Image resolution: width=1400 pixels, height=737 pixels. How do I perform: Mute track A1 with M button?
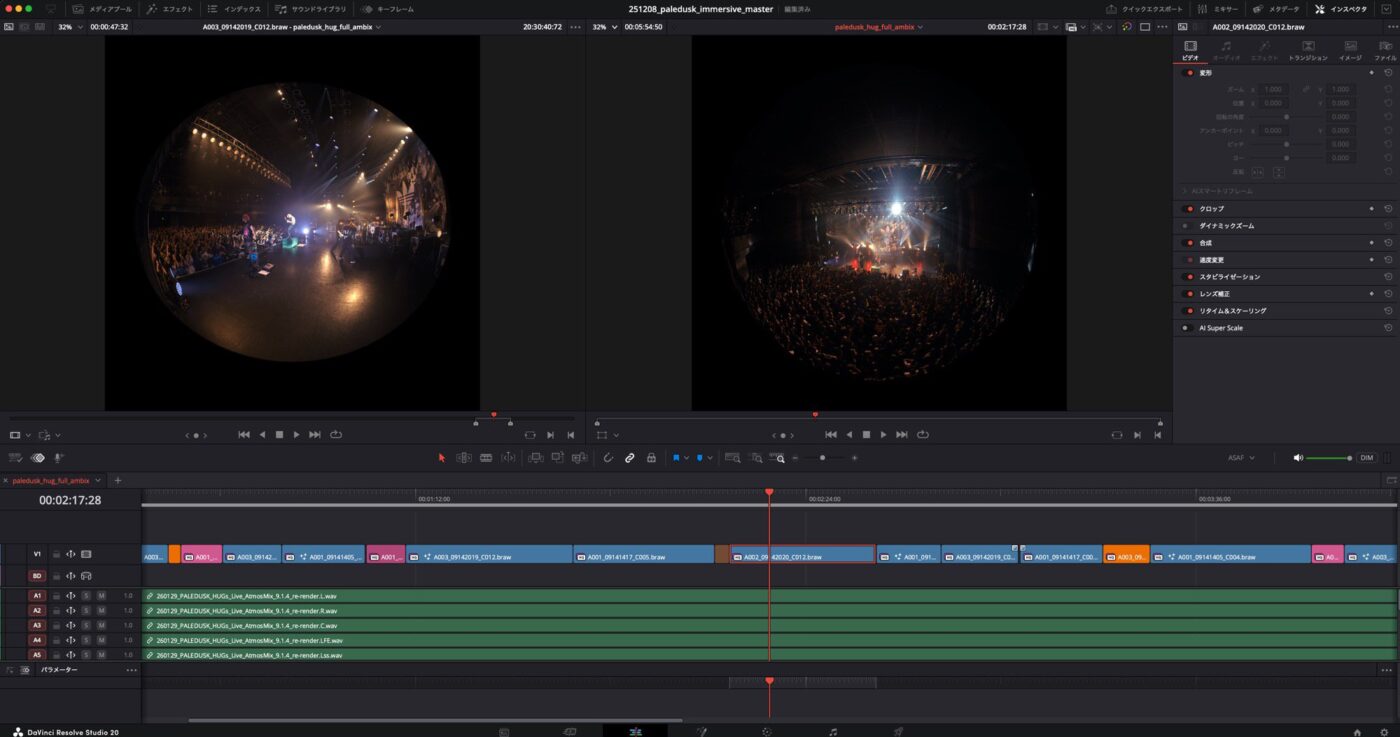coord(101,596)
